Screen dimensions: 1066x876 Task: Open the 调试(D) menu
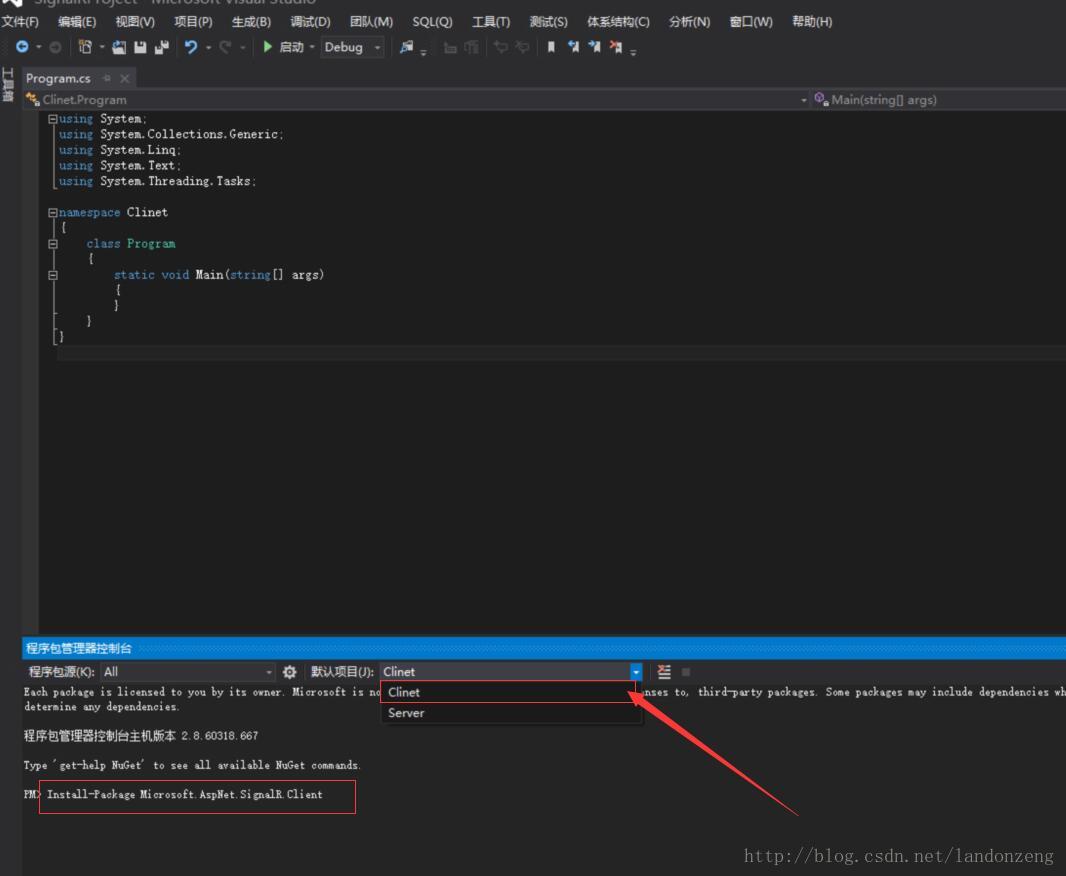pyautogui.click(x=310, y=21)
